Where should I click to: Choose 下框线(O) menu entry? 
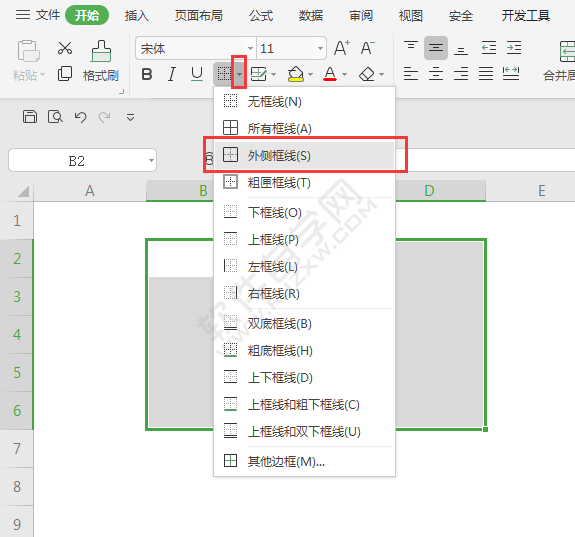click(x=304, y=212)
